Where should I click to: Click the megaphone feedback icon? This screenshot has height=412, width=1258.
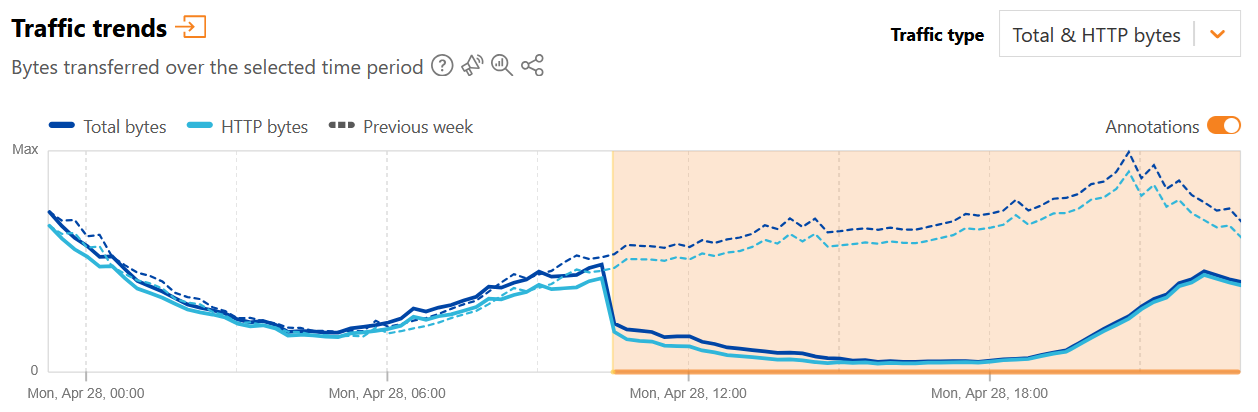tap(472, 67)
